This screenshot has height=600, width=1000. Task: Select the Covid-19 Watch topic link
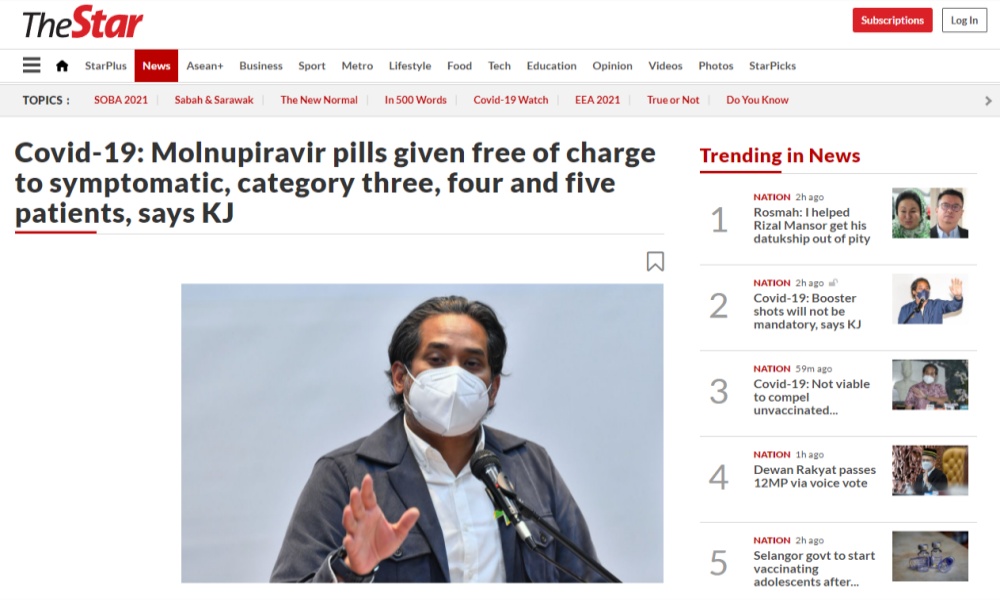tap(511, 100)
